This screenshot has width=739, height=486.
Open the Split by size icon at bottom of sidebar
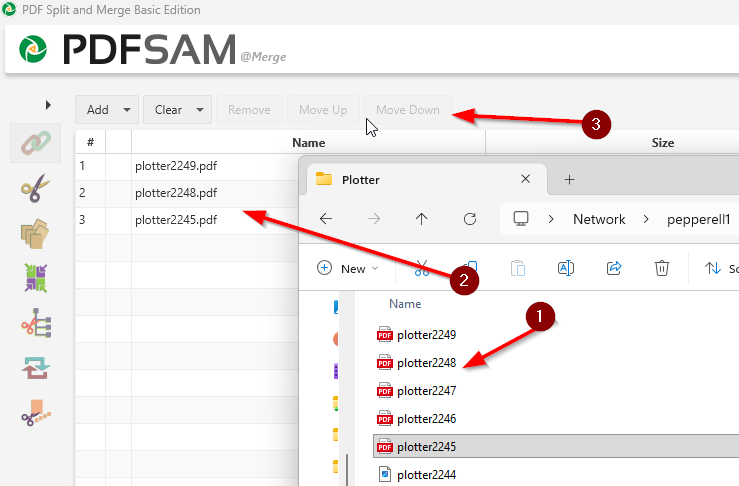point(36,413)
